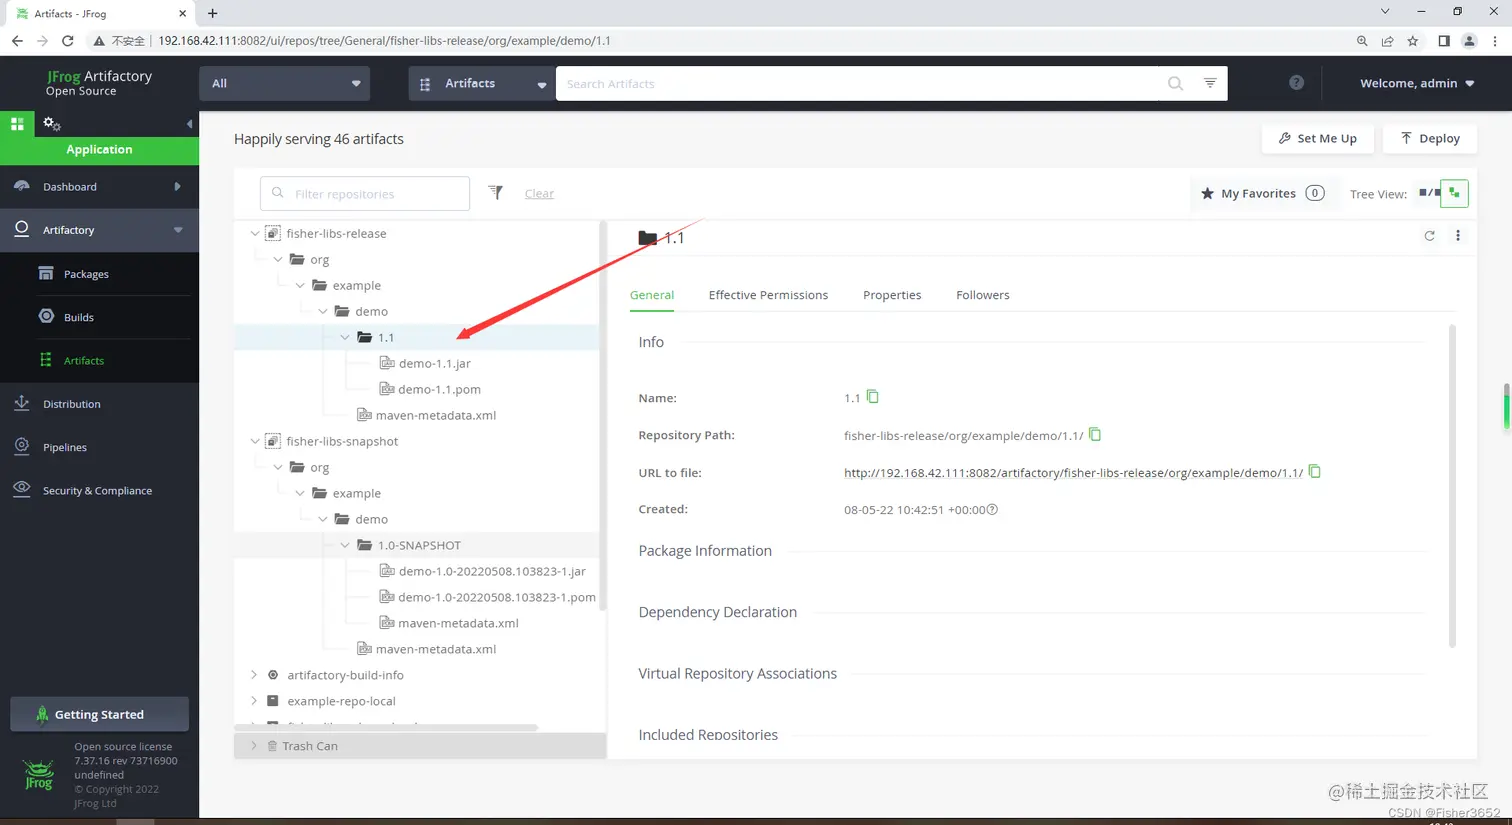This screenshot has width=1512, height=825.
Task: Switch to Effective Permissions tab
Action: pos(768,295)
